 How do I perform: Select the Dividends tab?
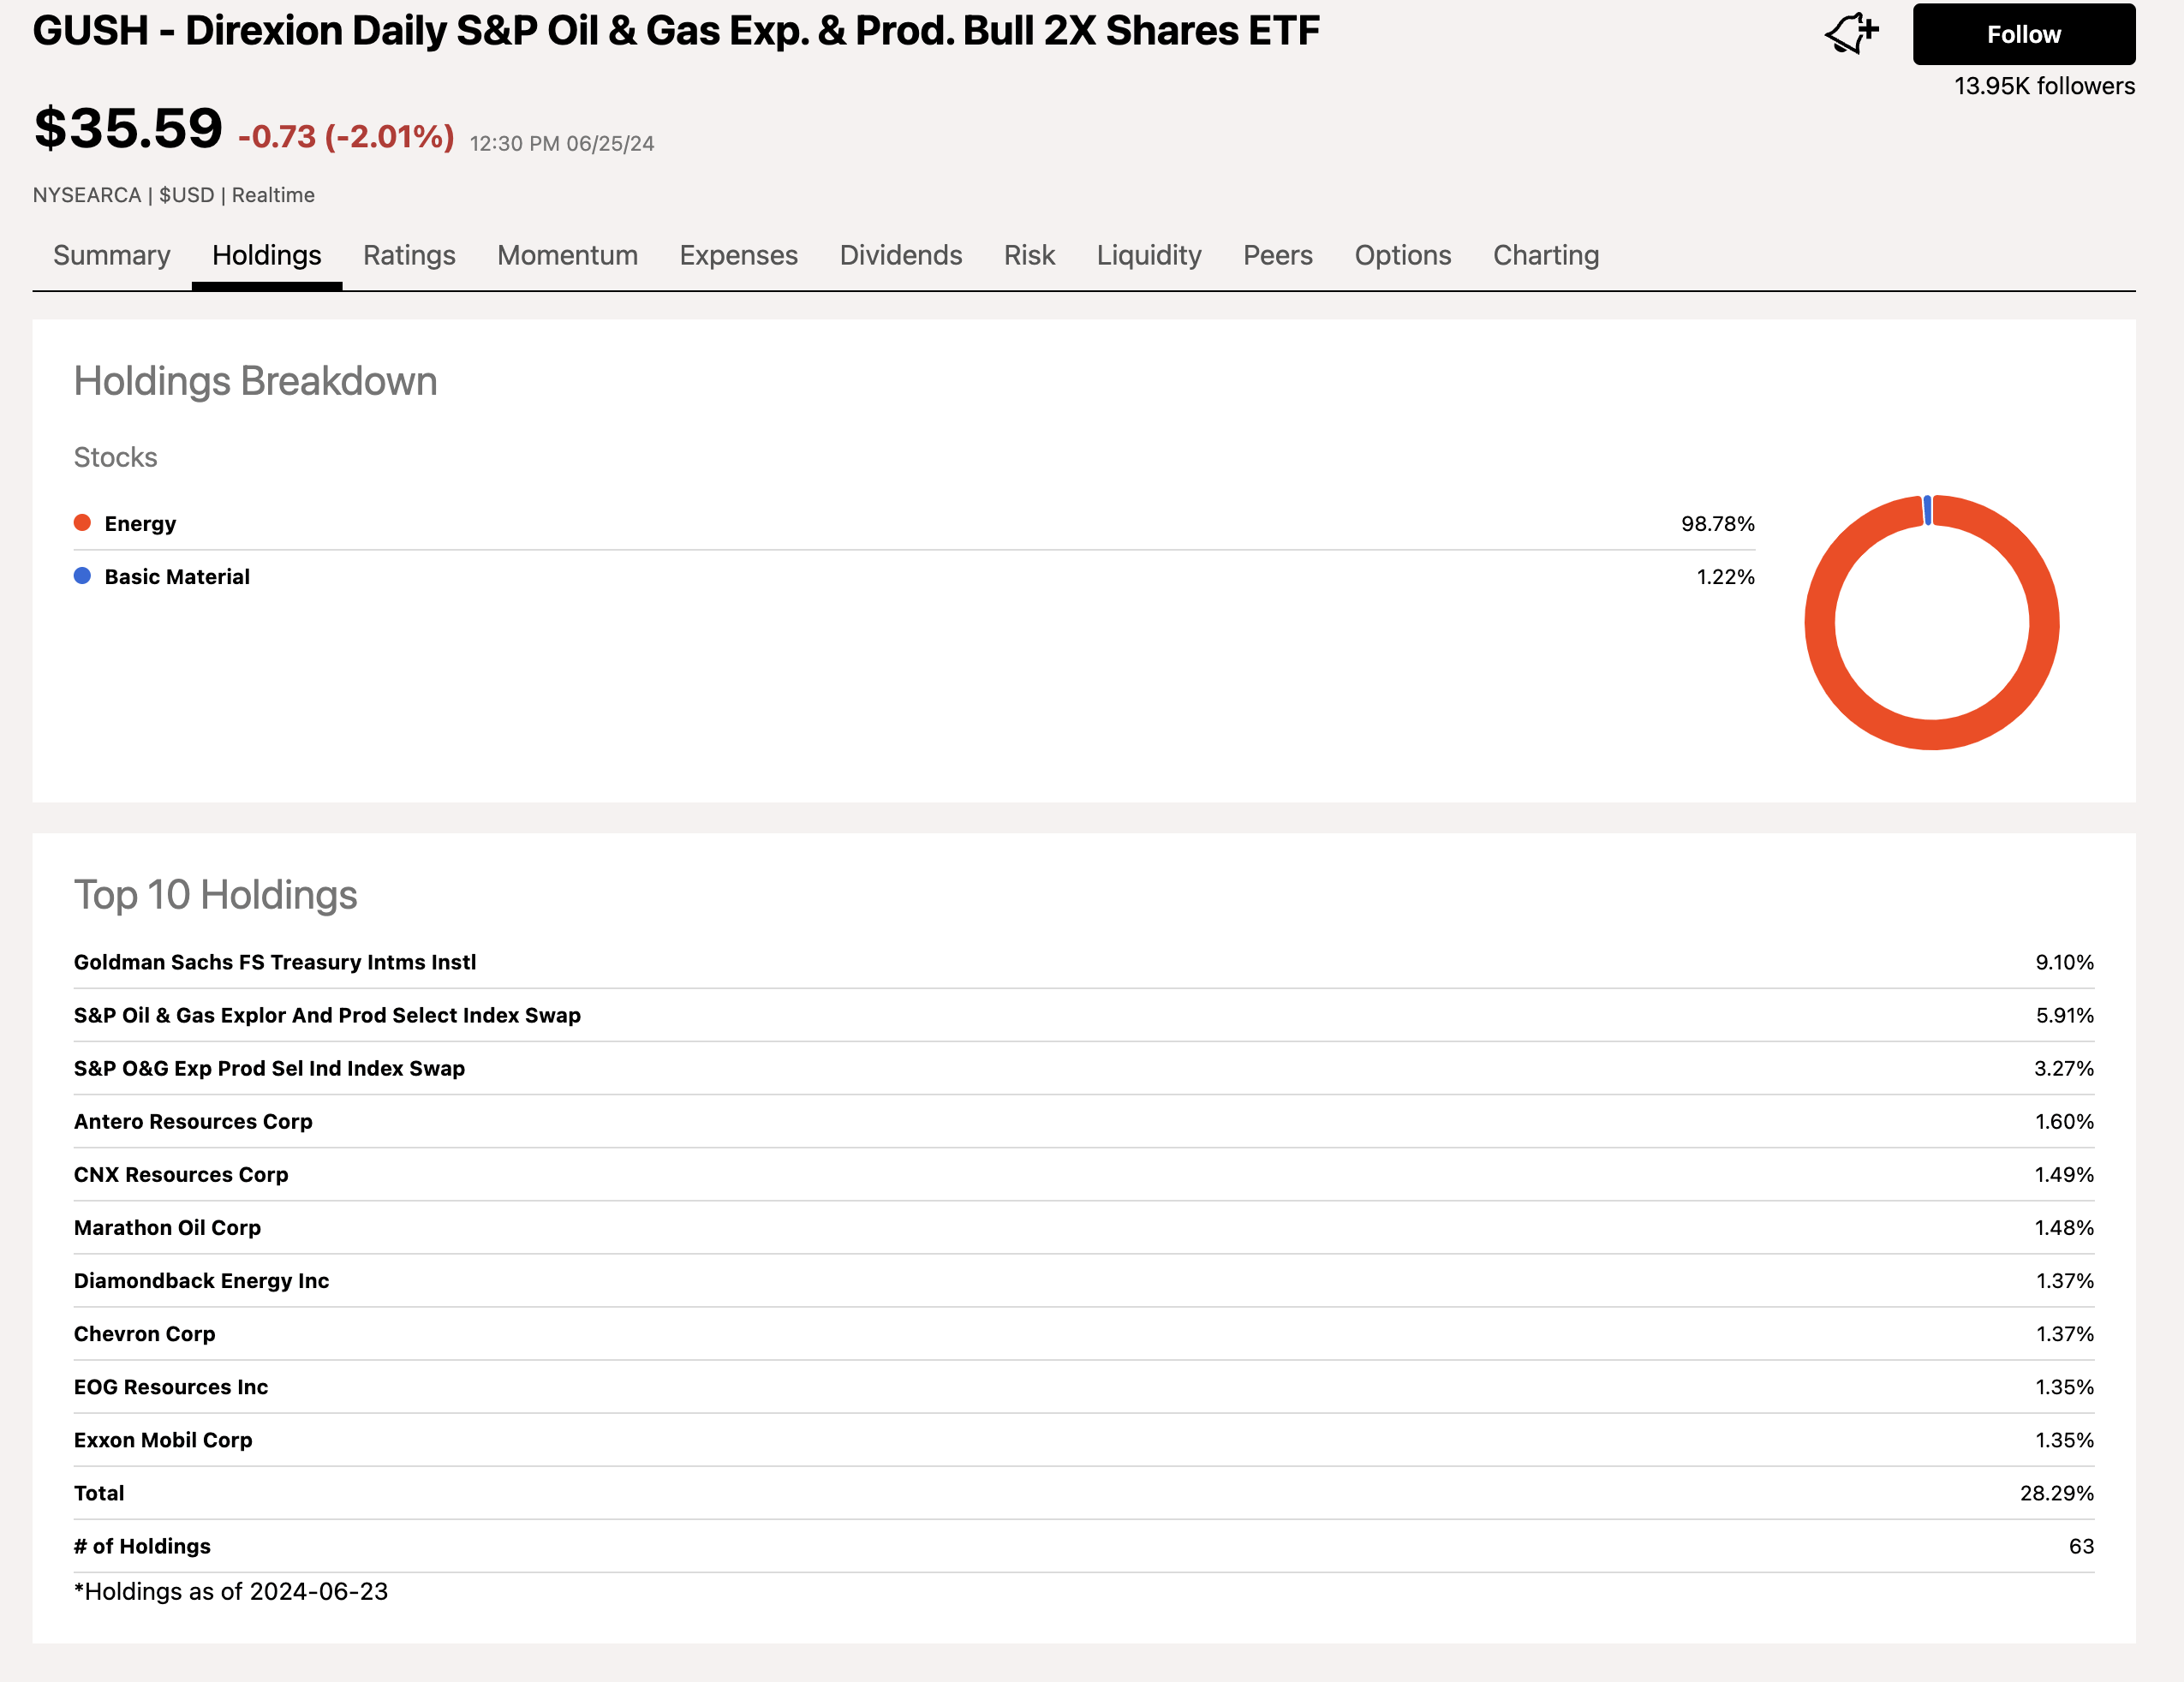pos(900,256)
